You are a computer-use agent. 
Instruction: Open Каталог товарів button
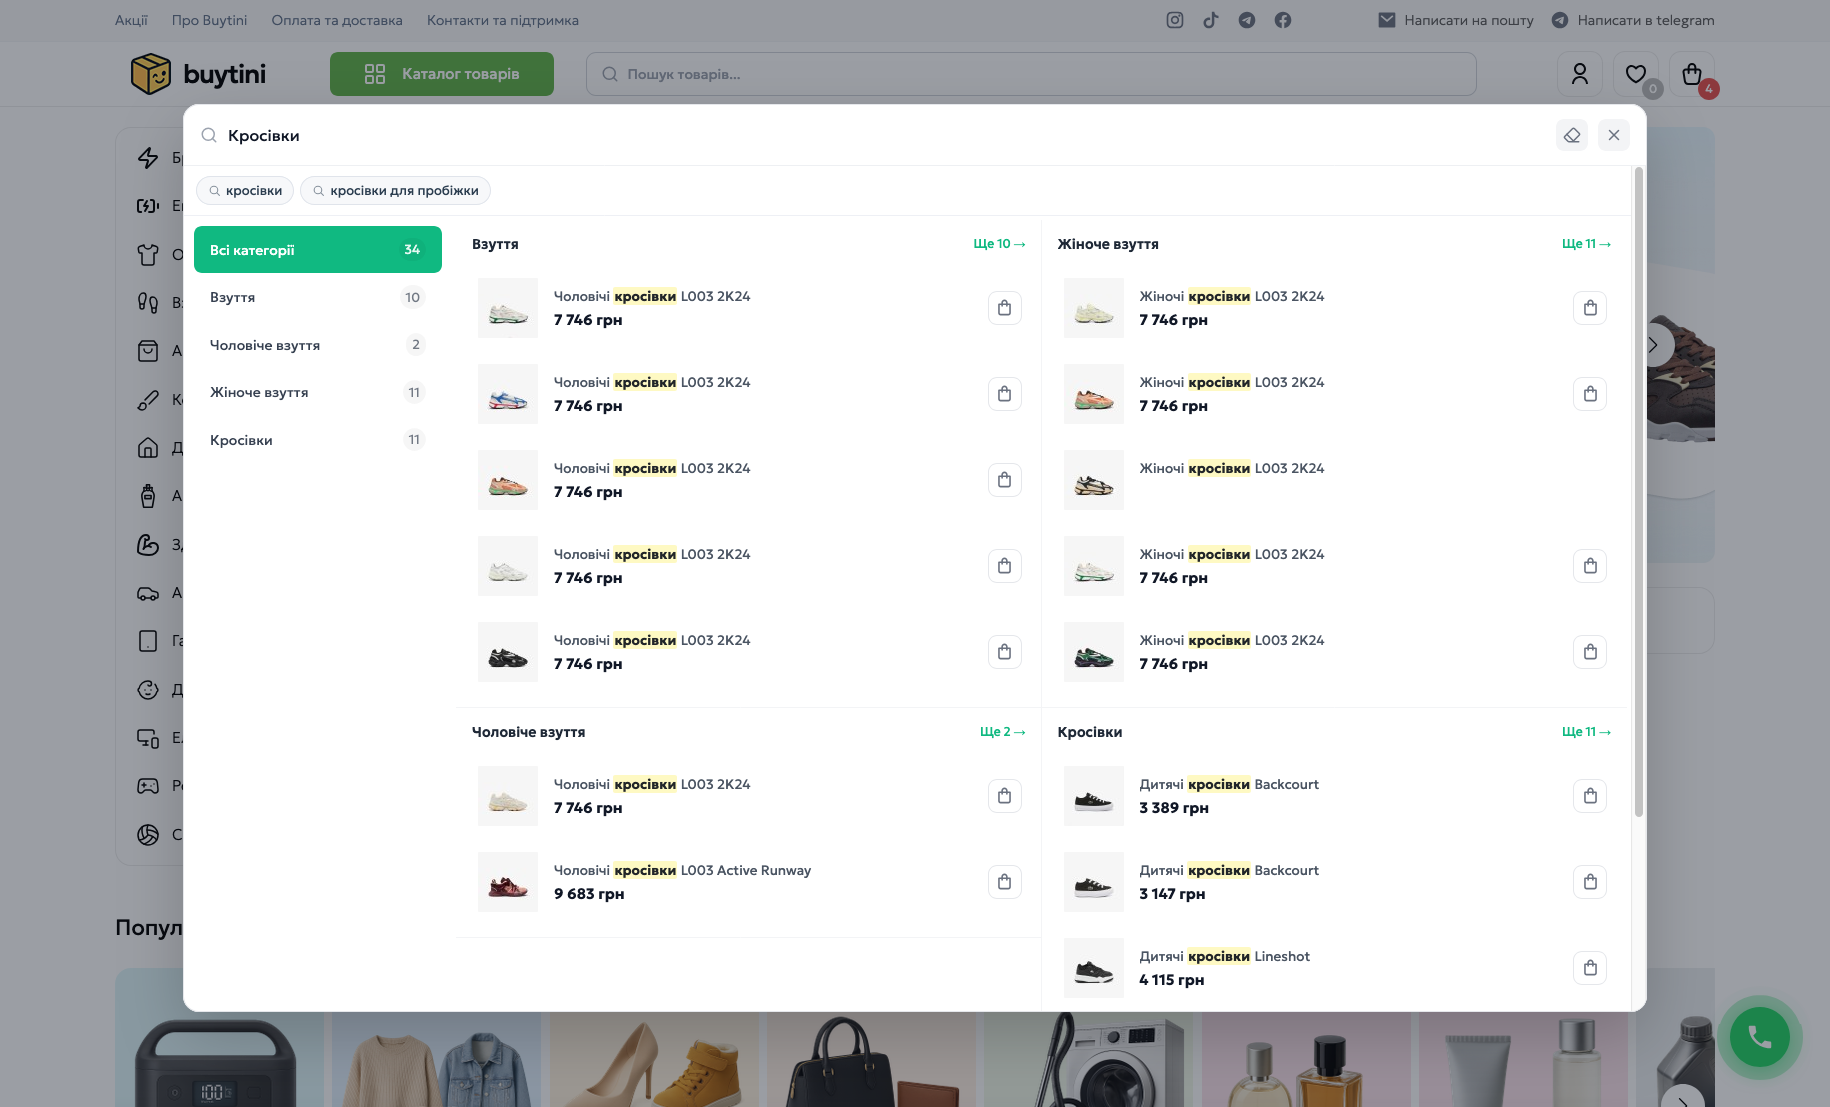pos(442,74)
